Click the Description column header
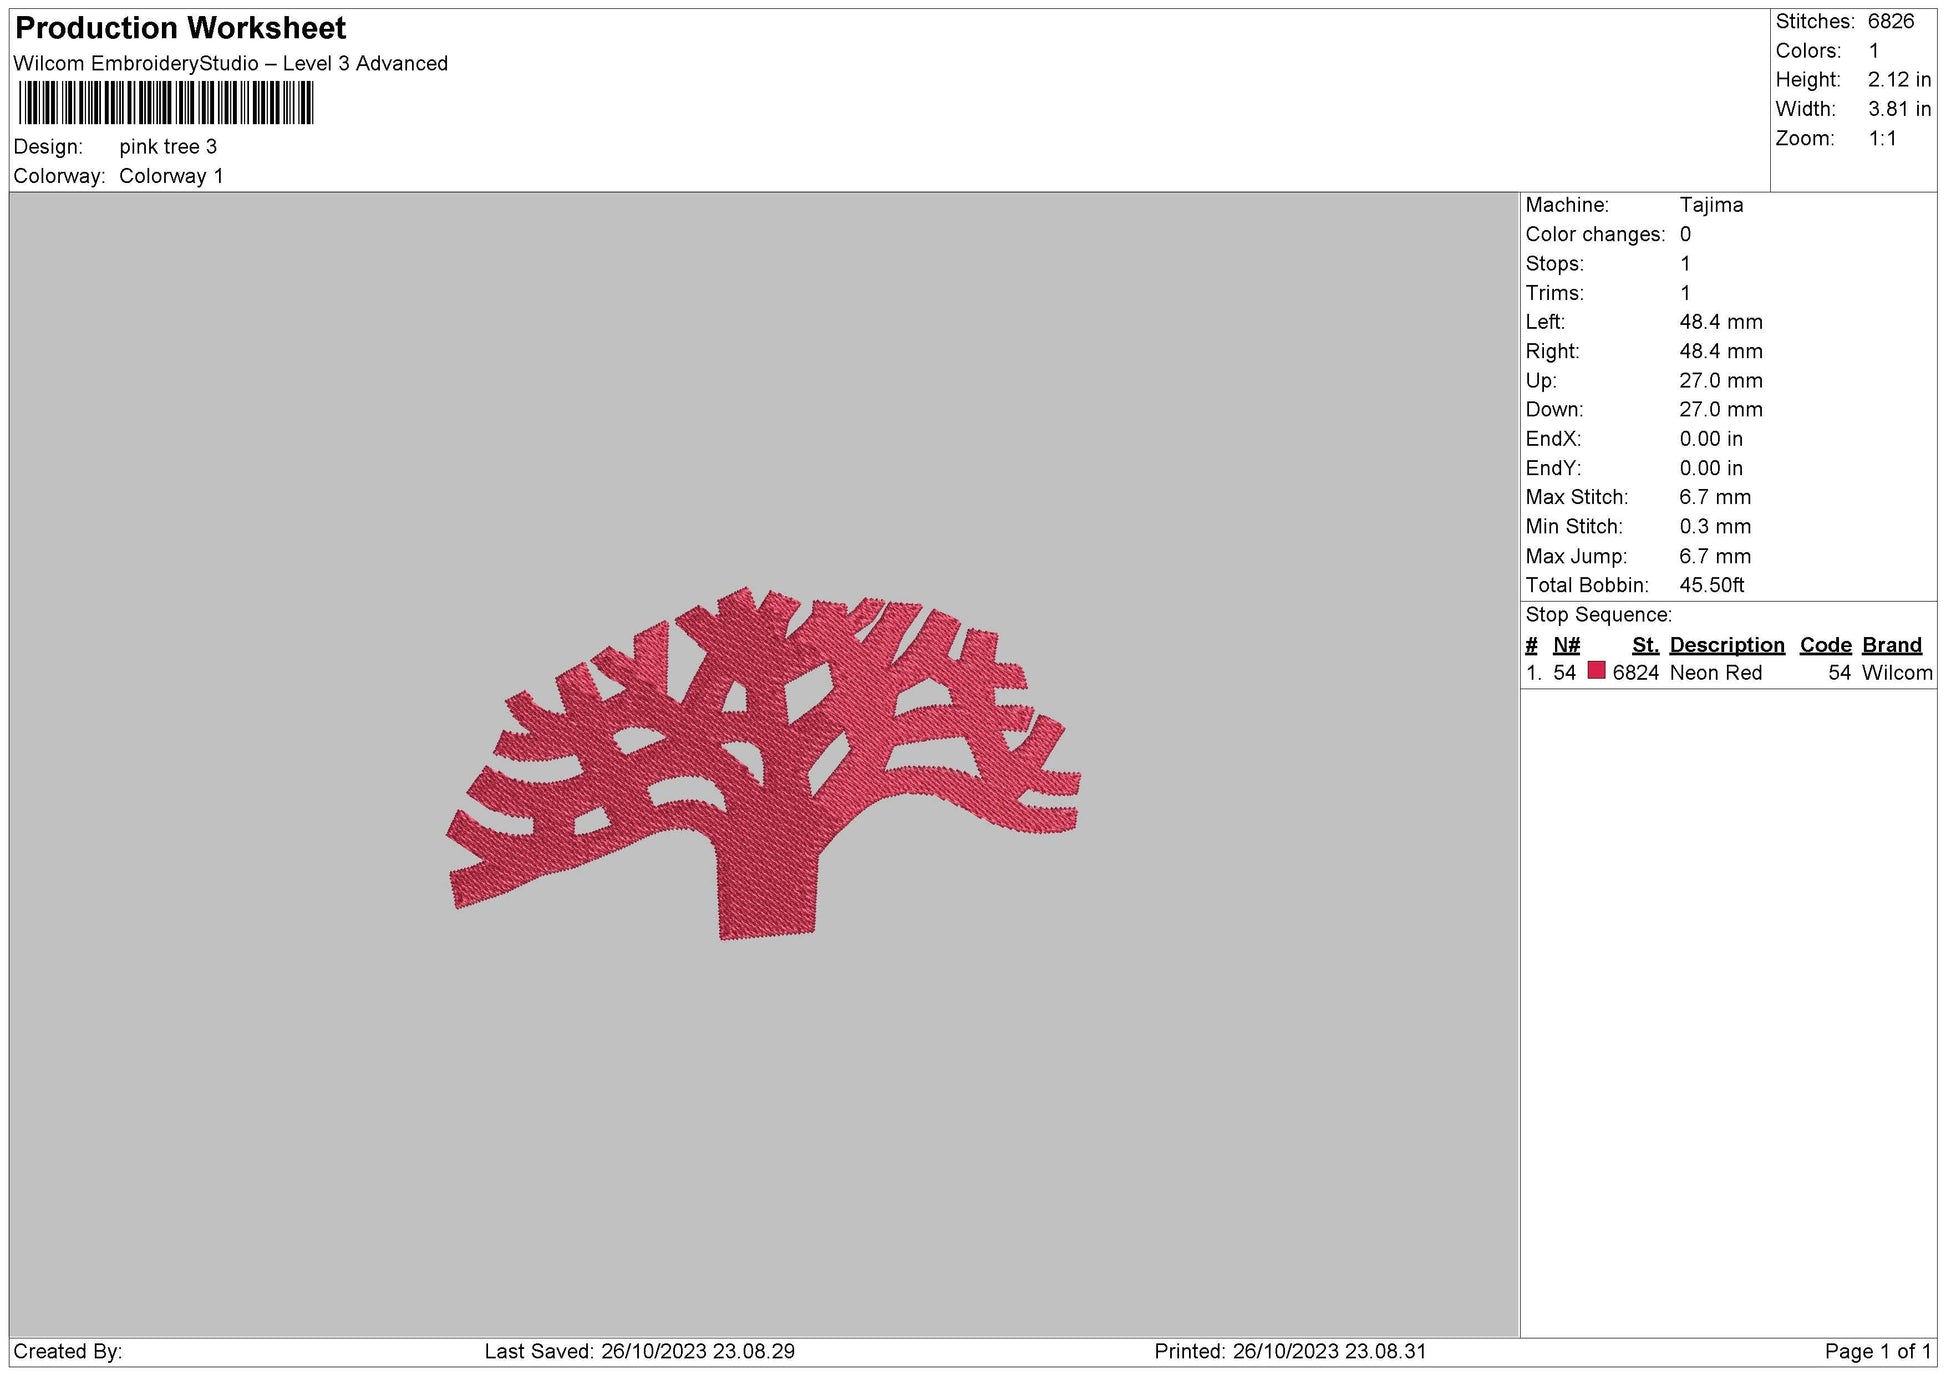The height and width of the screenshot is (1375, 1946). tap(1727, 645)
